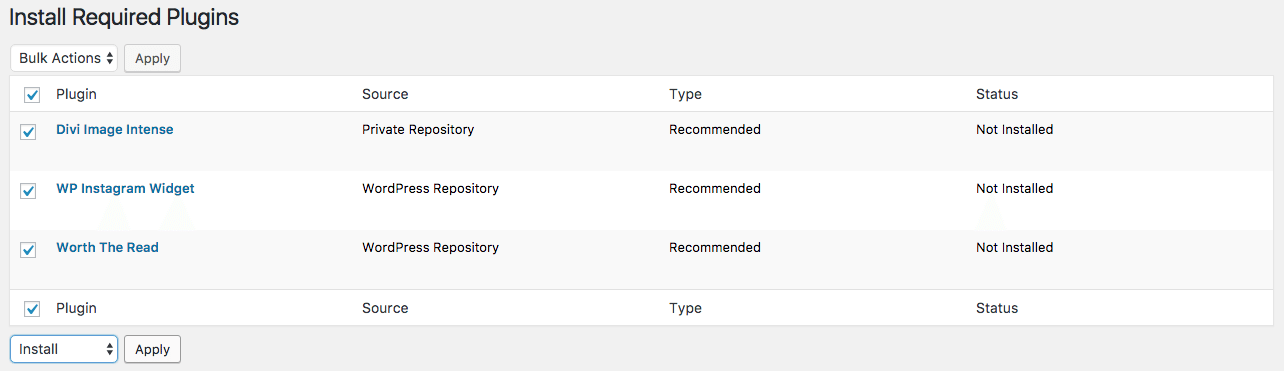Click the footer Plugin column label

coord(76,308)
